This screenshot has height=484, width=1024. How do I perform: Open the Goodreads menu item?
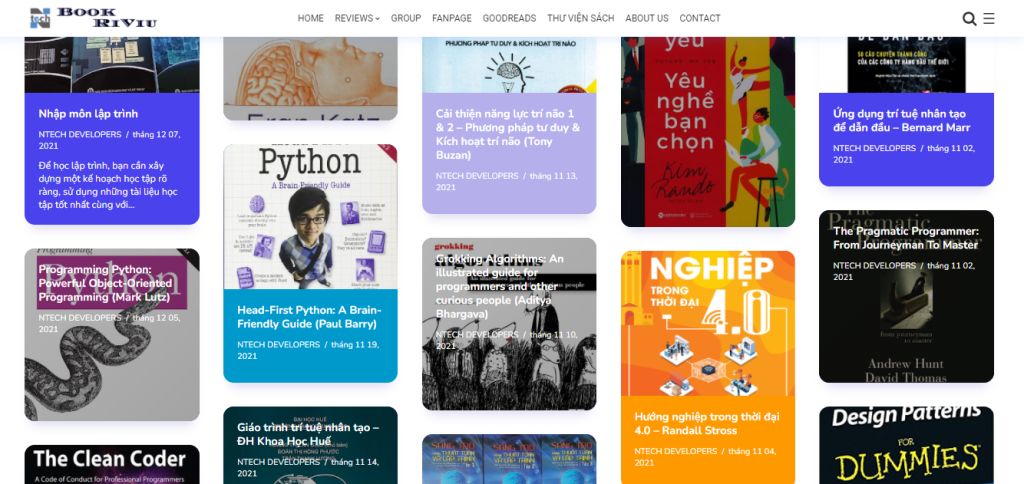pos(509,18)
